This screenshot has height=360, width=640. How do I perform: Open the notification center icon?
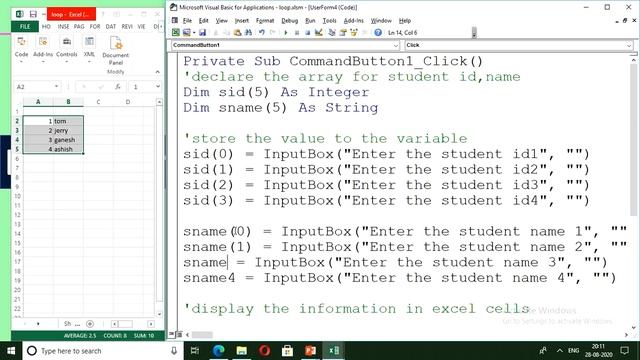click(624, 351)
